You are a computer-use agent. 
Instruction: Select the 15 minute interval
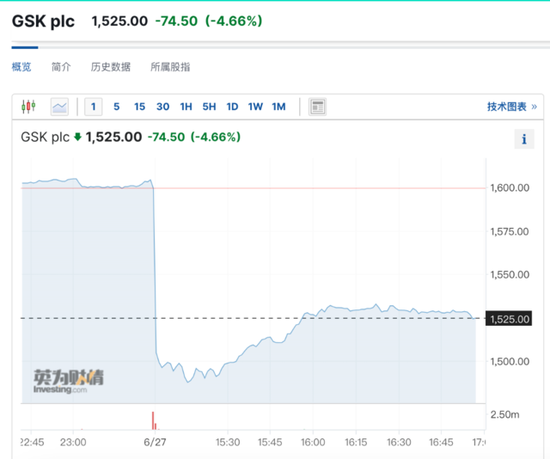coord(140,107)
